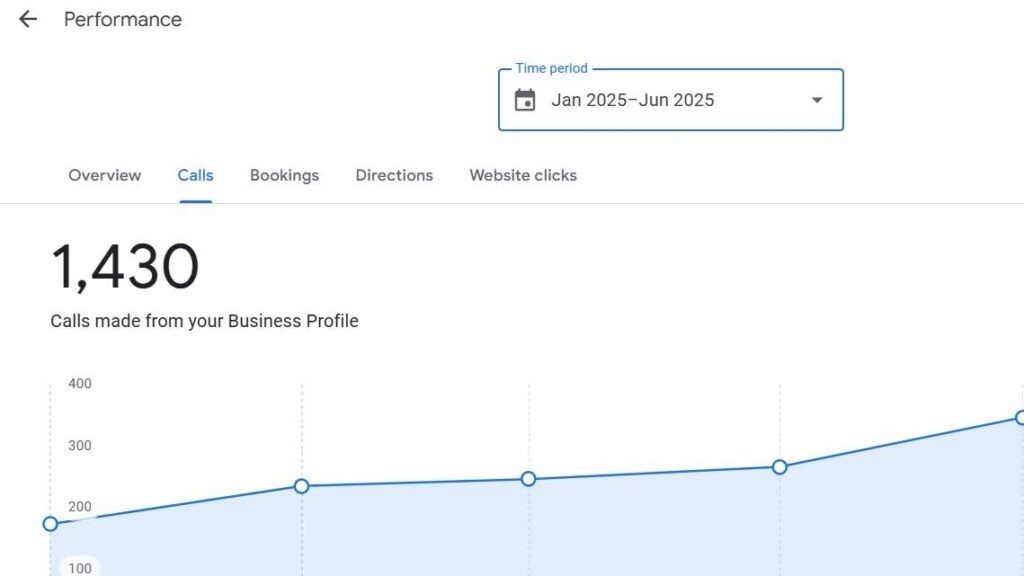The width and height of the screenshot is (1024, 576).
Task: Switch to the Overview tab
Action: (x=105, y=175)
